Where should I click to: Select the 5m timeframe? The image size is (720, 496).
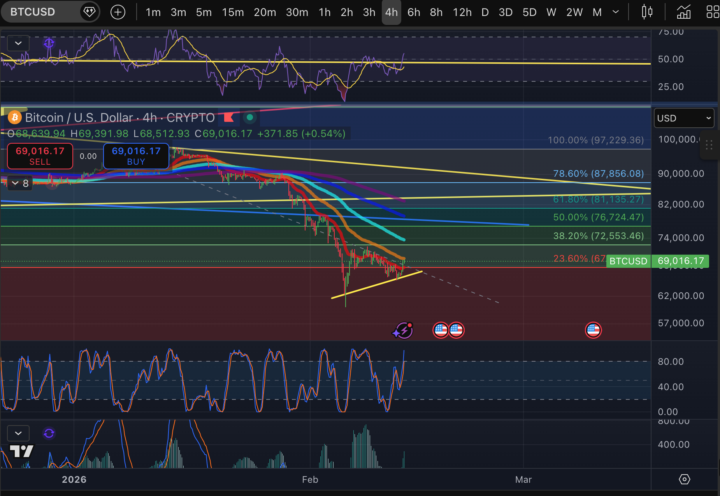203,12
